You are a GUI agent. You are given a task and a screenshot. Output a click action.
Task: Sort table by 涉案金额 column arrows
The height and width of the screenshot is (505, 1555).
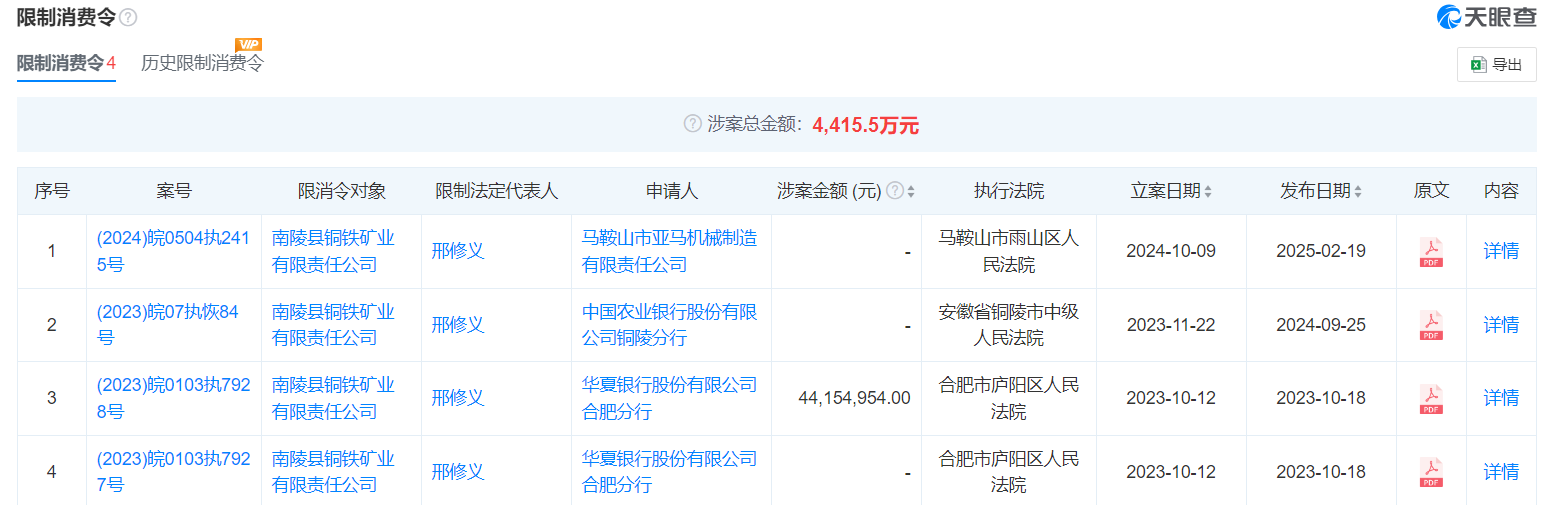click(x=911, y=191)
